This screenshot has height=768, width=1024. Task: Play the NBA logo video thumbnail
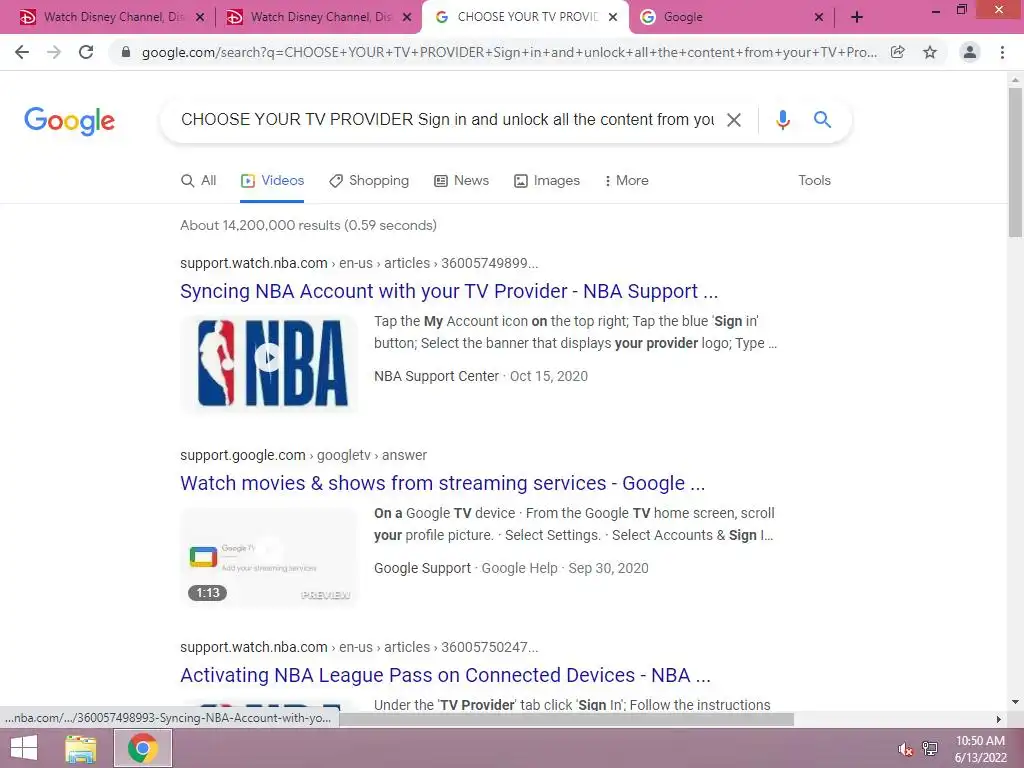(269, 363)
